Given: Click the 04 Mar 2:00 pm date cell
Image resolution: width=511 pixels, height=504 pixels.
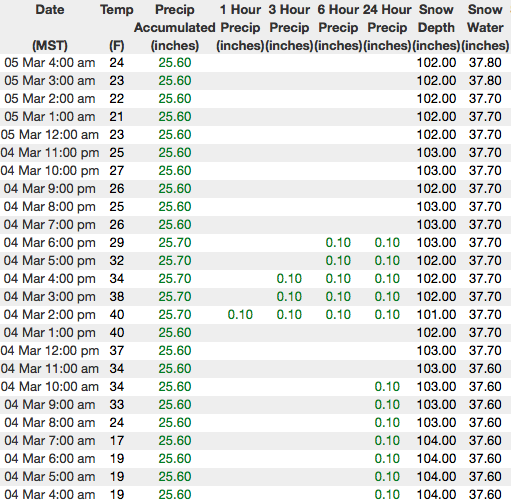Looking at the screenshot, I should 50,315.
